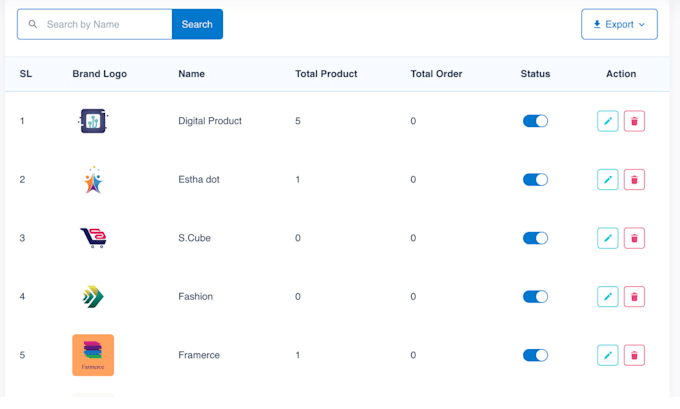Open the S.Cube cart logo

pyautogui.click(x=93, y=238)
